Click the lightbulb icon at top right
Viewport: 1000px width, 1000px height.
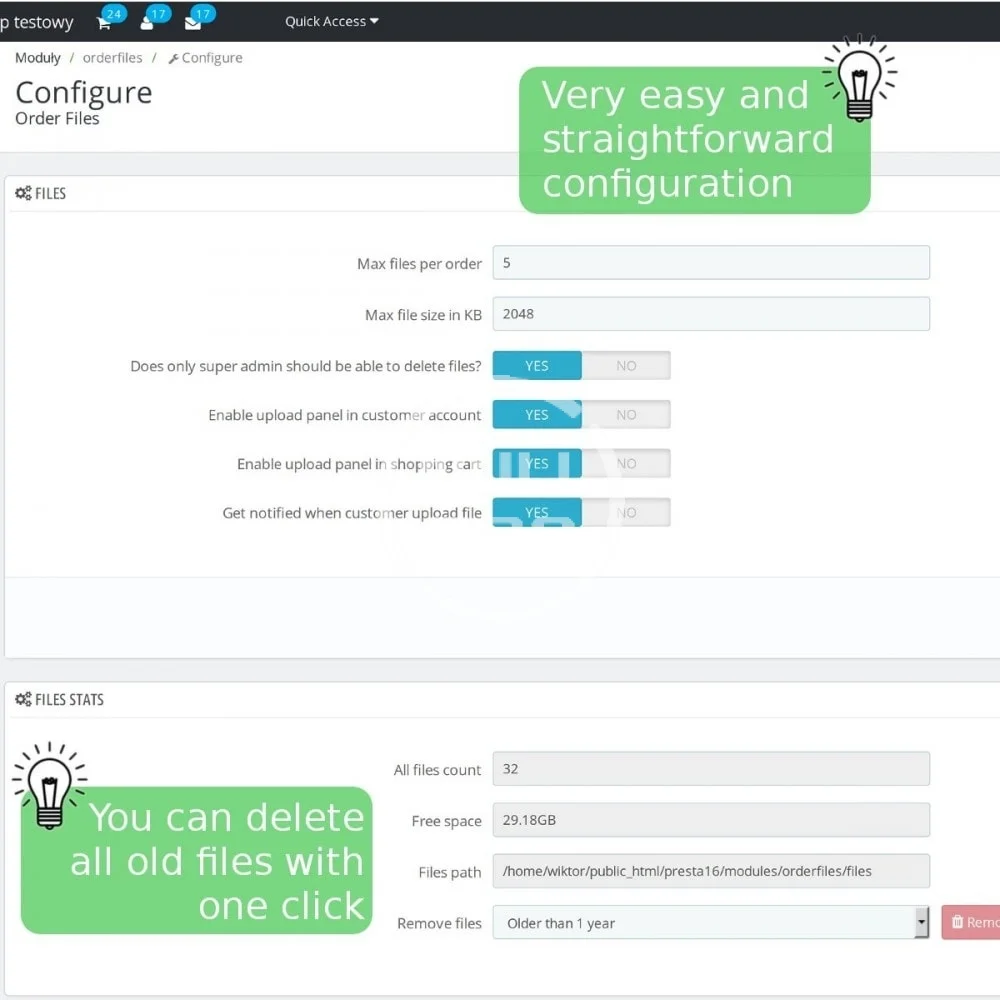[859, 78]
